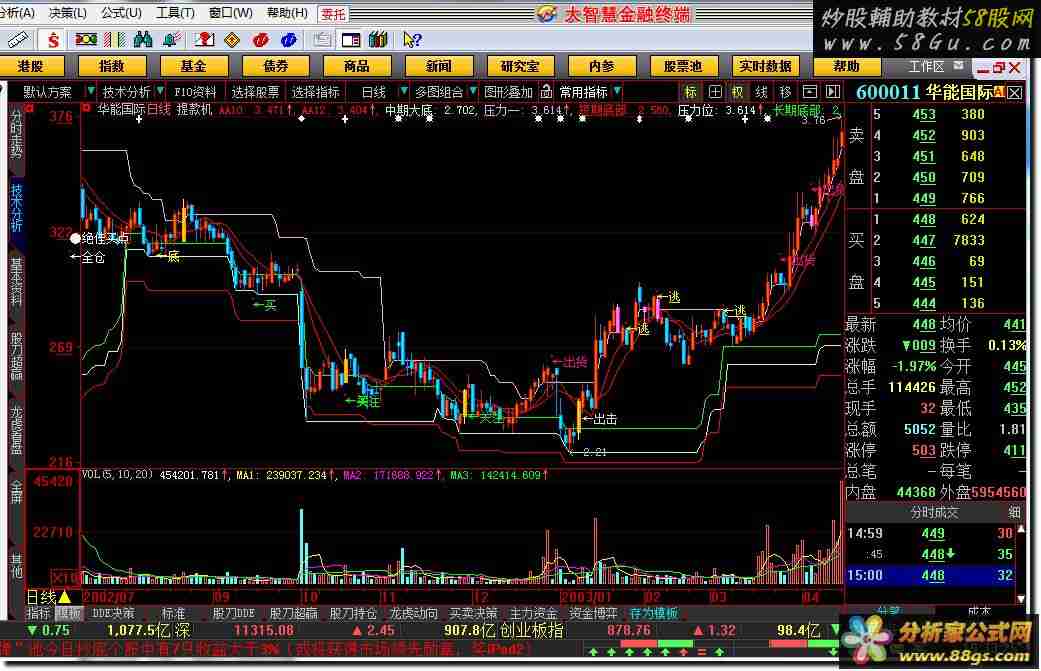Expand the 常用指标 dropdown arrow

tap(617, 91)
